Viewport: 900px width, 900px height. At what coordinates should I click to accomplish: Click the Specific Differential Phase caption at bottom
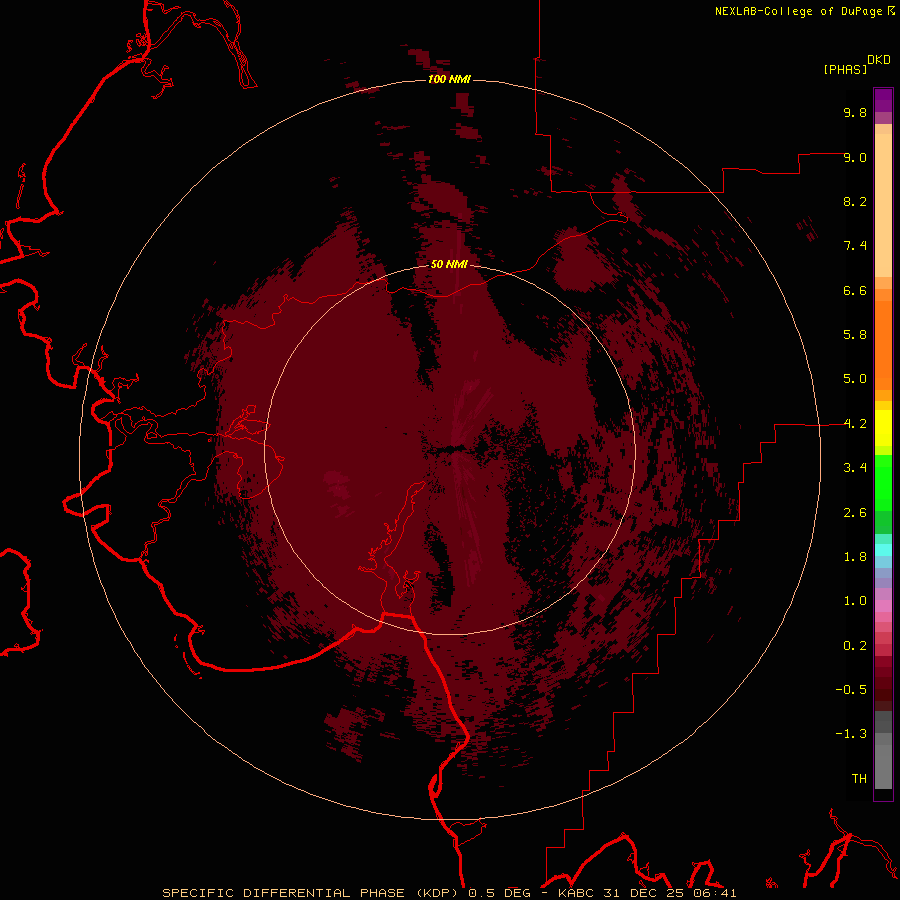[x=449, y=893]
